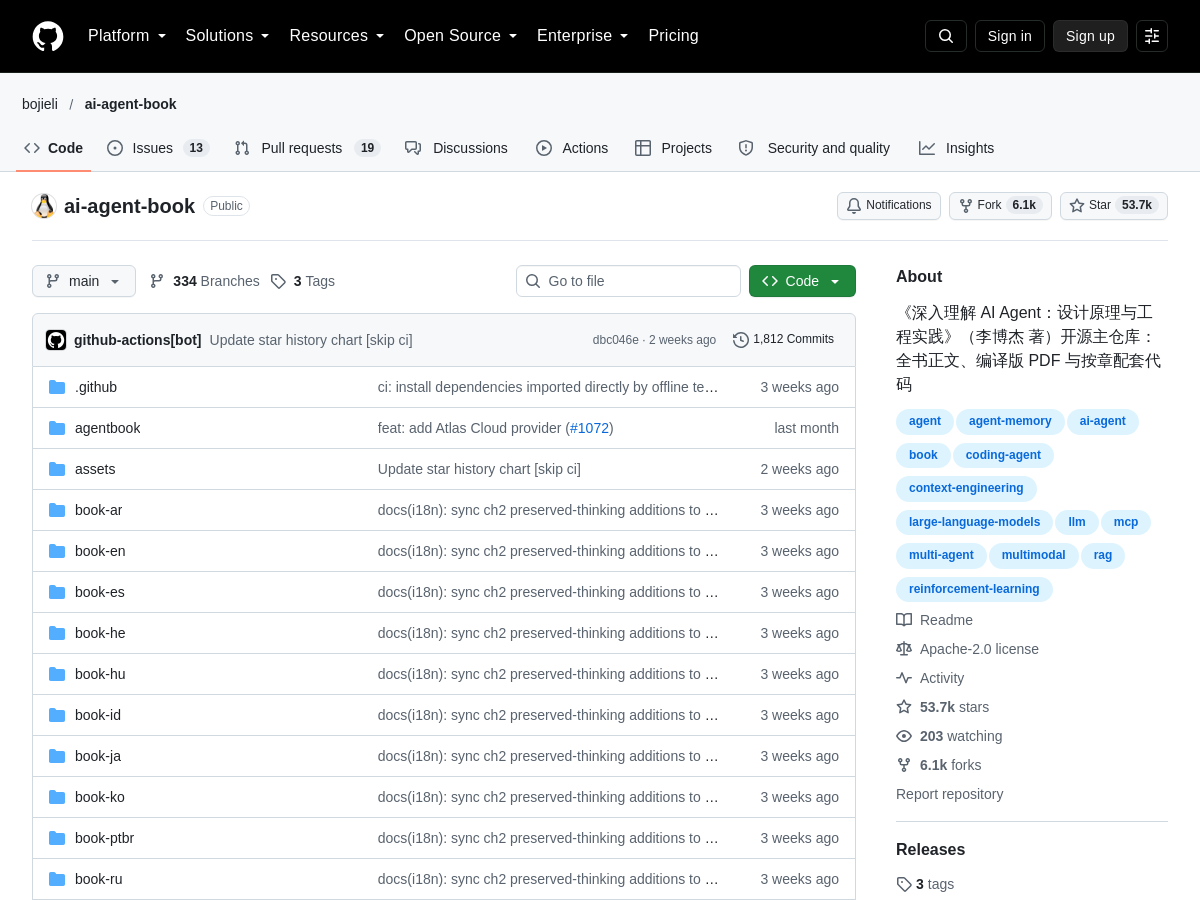Open the appearance settings sliders icon
The height and width of the screenshot is (900, 1200).
pos(1152,36)
